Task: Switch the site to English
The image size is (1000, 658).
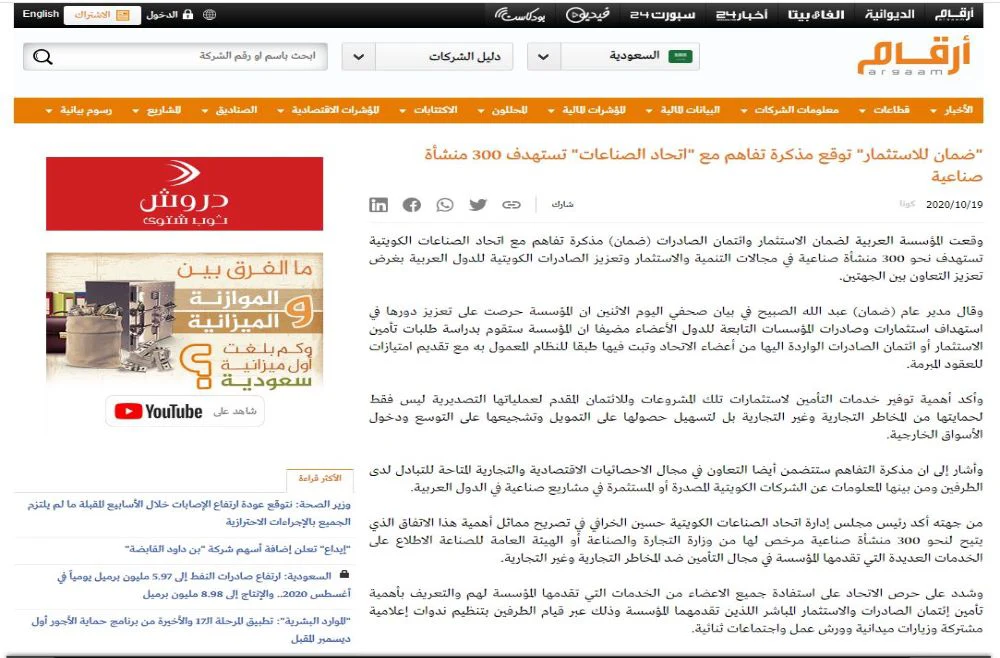Action: 40,14
